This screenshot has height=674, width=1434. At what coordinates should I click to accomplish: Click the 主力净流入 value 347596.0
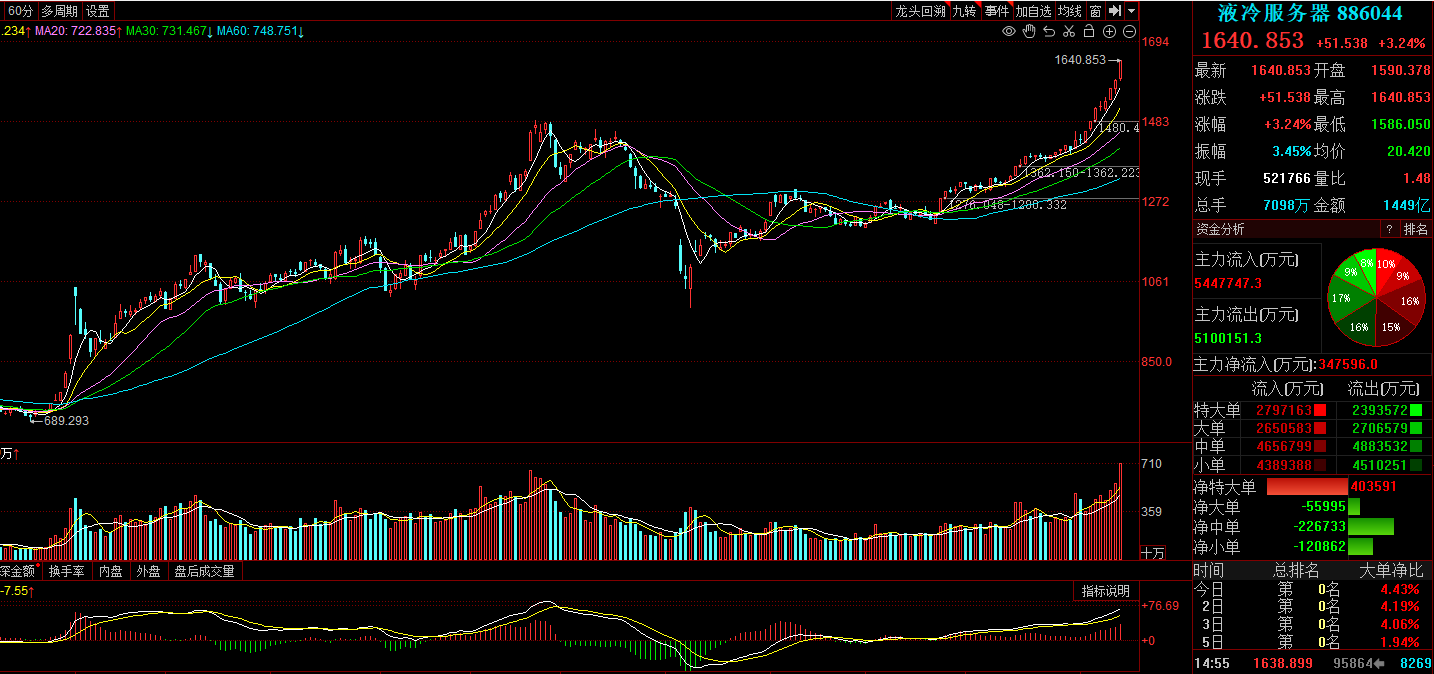coord(1348,364)
